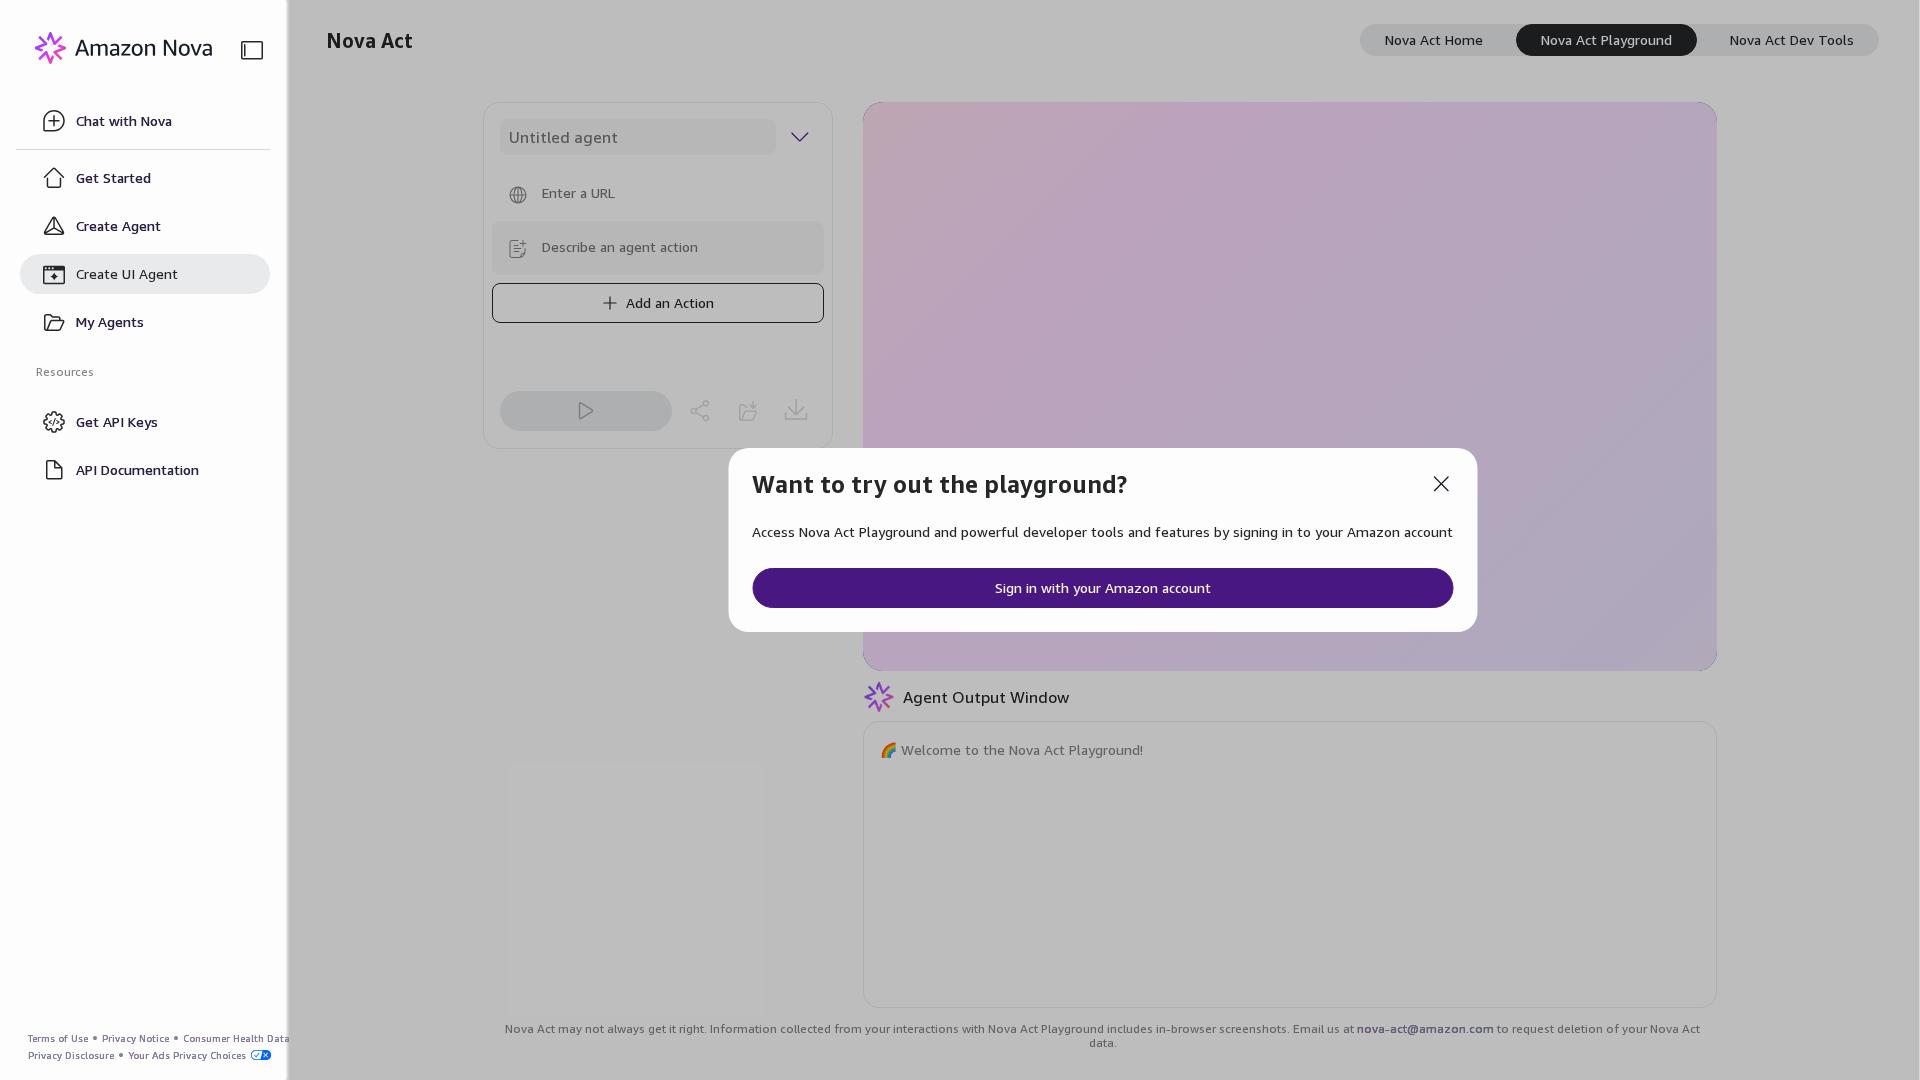This screenshot has height=1080, width=1920.
Task: Click the Enter a URL field
Action: coord(660,194)
